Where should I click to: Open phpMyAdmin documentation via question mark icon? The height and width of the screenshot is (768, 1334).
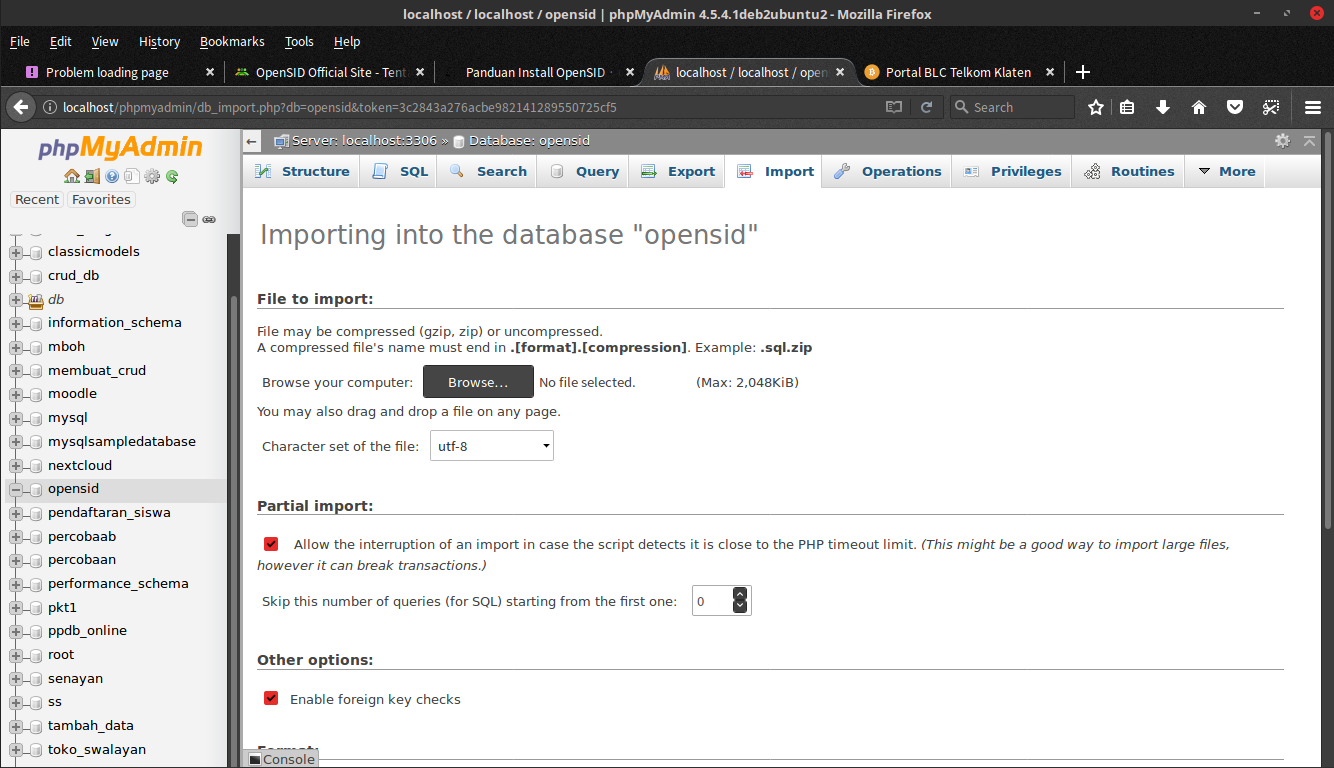tap(111, 176)
